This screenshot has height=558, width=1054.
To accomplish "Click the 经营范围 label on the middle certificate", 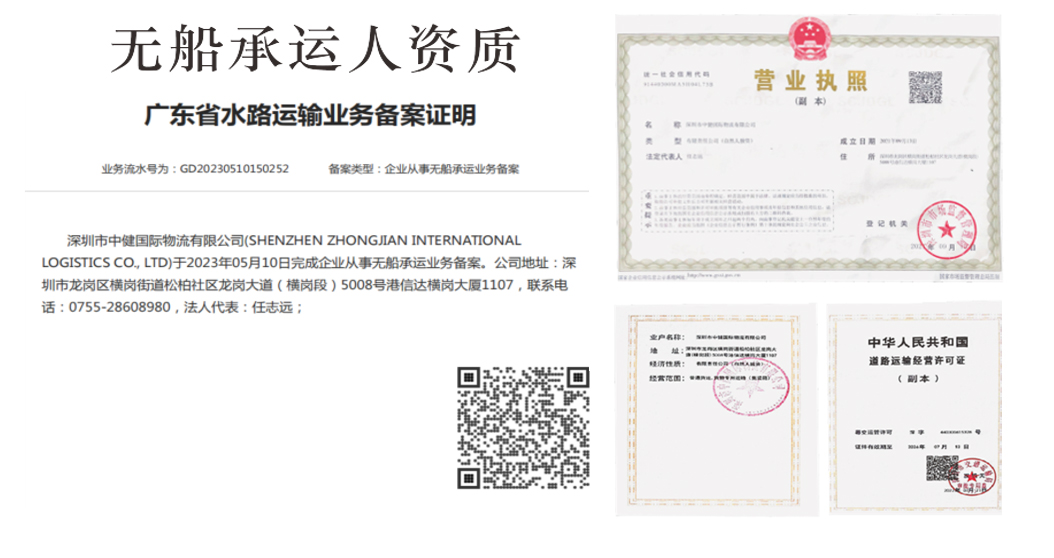I will 667,378.
